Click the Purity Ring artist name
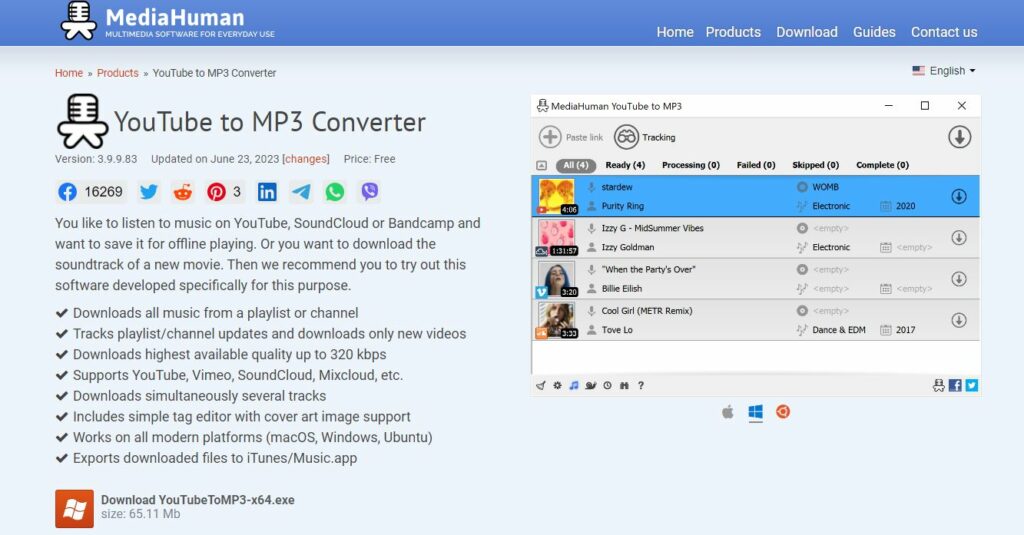 [x=622, y=206]
